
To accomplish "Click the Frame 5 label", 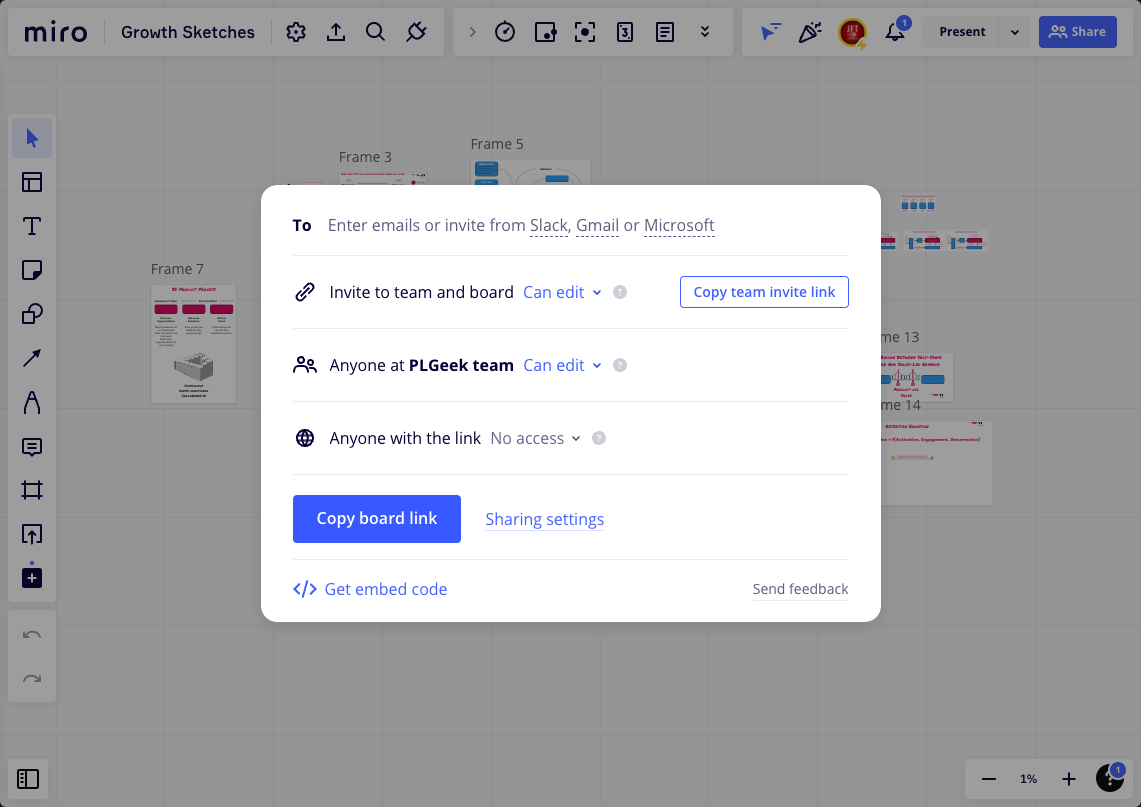I will pyautogui.click(x=497, y=144).
